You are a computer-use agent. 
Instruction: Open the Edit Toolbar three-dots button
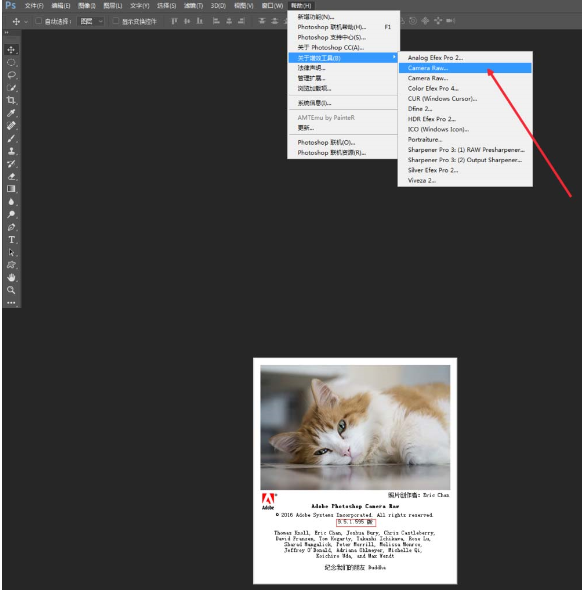[11, 303]
